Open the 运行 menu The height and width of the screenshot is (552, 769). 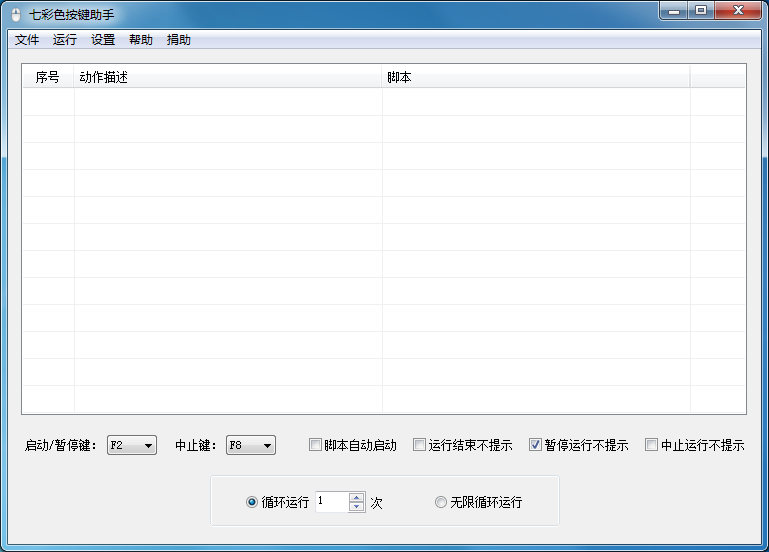pos(65,40)
